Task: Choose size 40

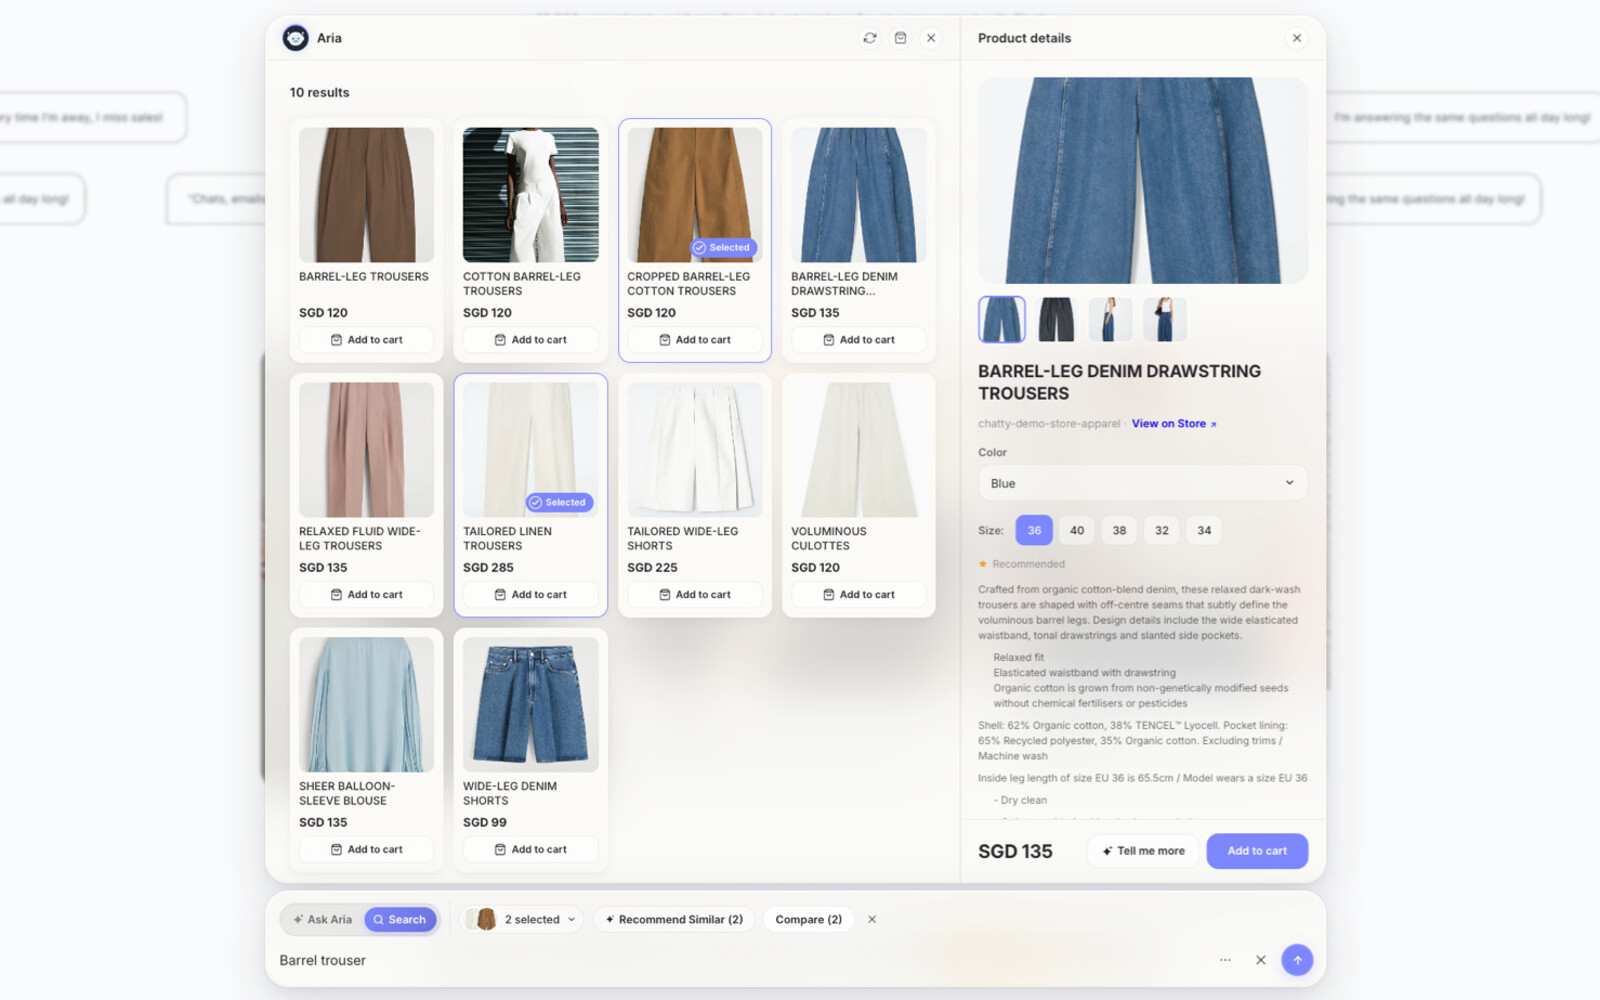Action: pyautogui.click(x=1077, y=531)
